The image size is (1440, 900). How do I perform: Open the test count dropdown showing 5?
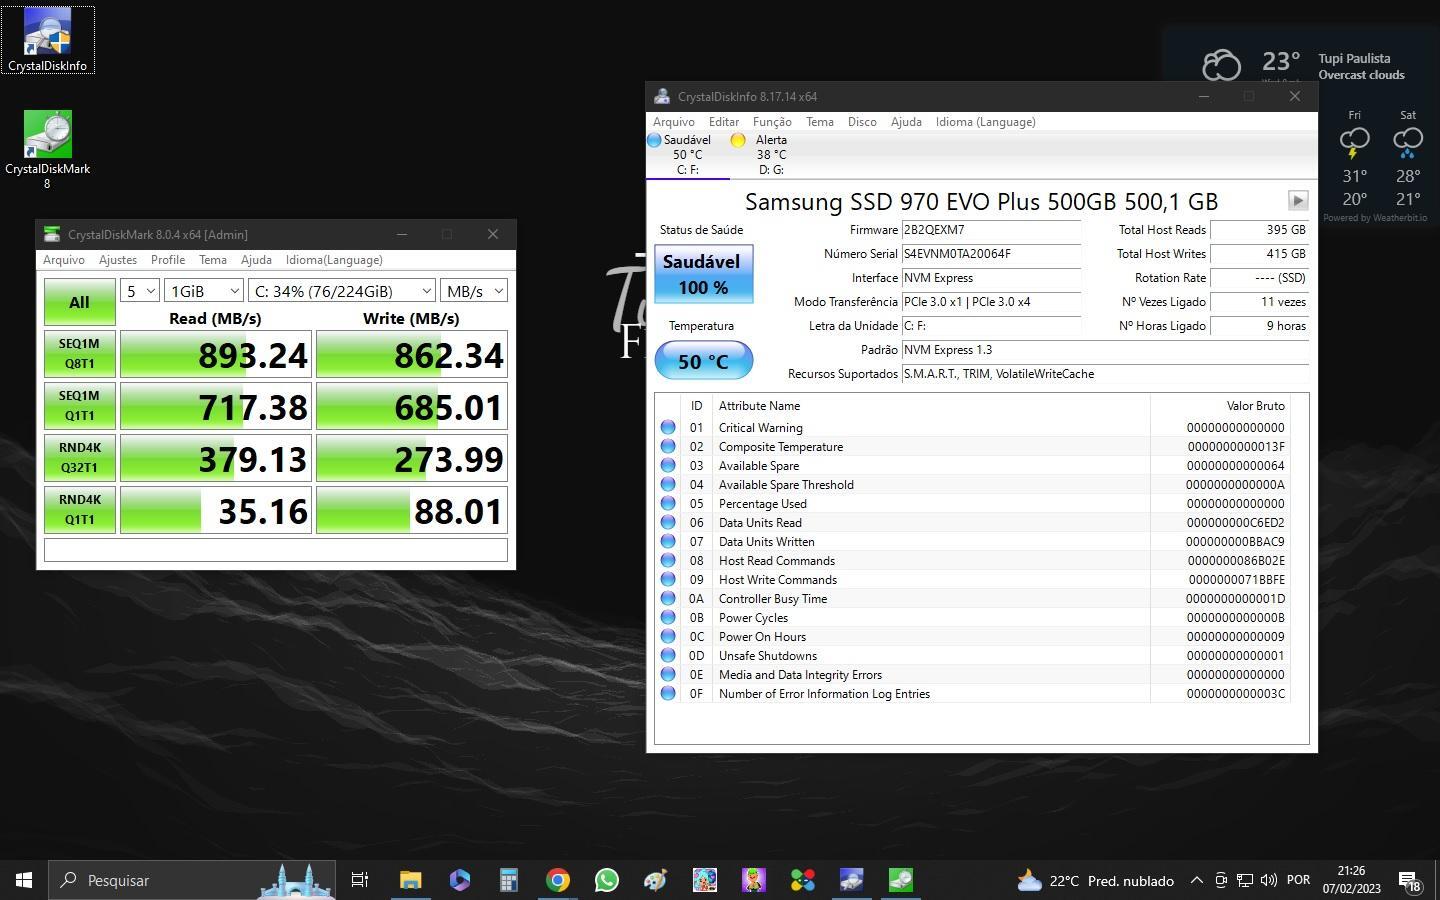tap(140, 291)
